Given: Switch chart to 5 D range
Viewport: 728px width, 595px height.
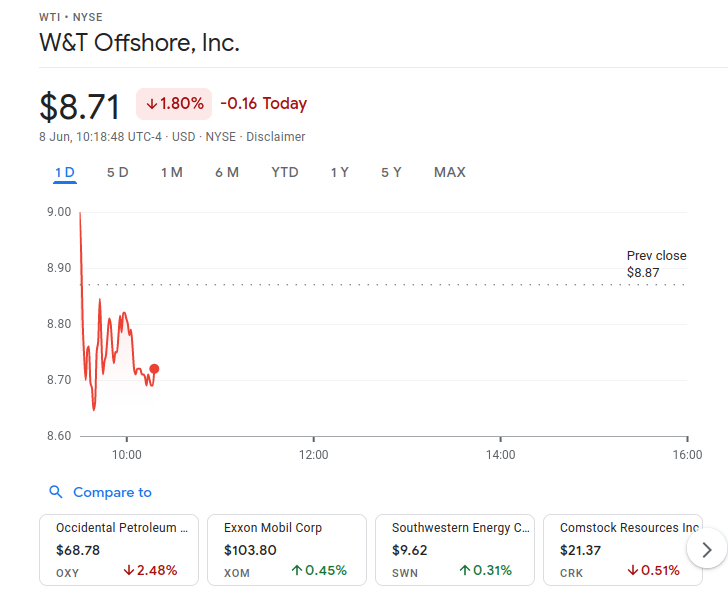Looking at the screenshot, I should (117, 173).
